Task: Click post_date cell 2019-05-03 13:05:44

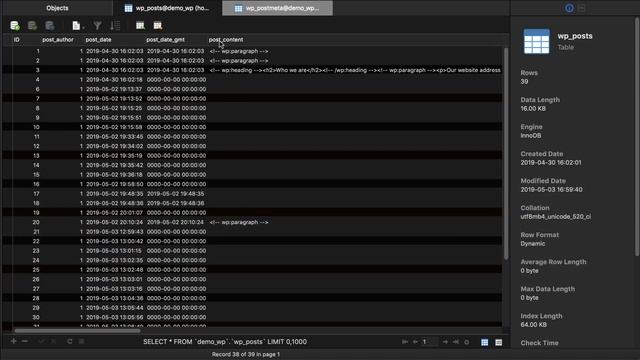Action: pos(114,308)
